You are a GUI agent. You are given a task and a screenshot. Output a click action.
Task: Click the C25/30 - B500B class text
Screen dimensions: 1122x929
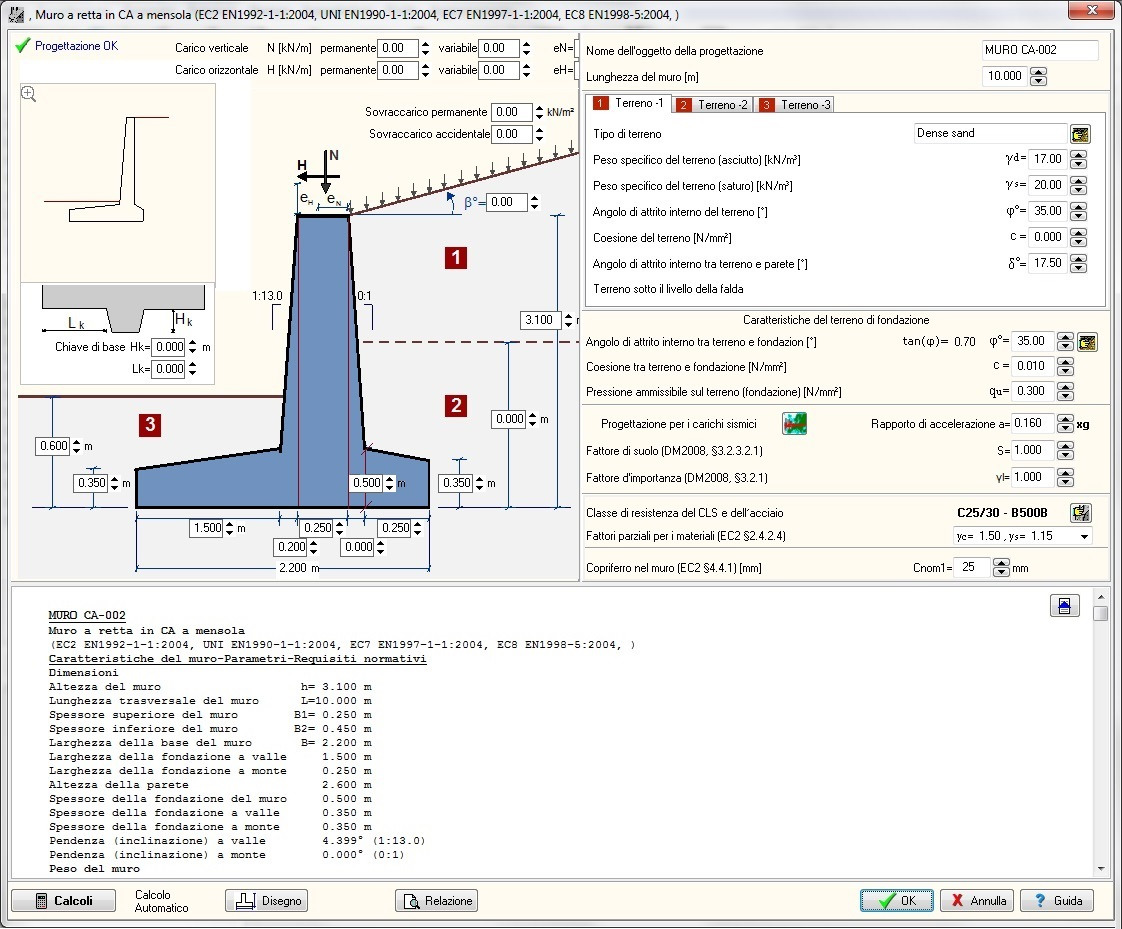[1002, 512]
